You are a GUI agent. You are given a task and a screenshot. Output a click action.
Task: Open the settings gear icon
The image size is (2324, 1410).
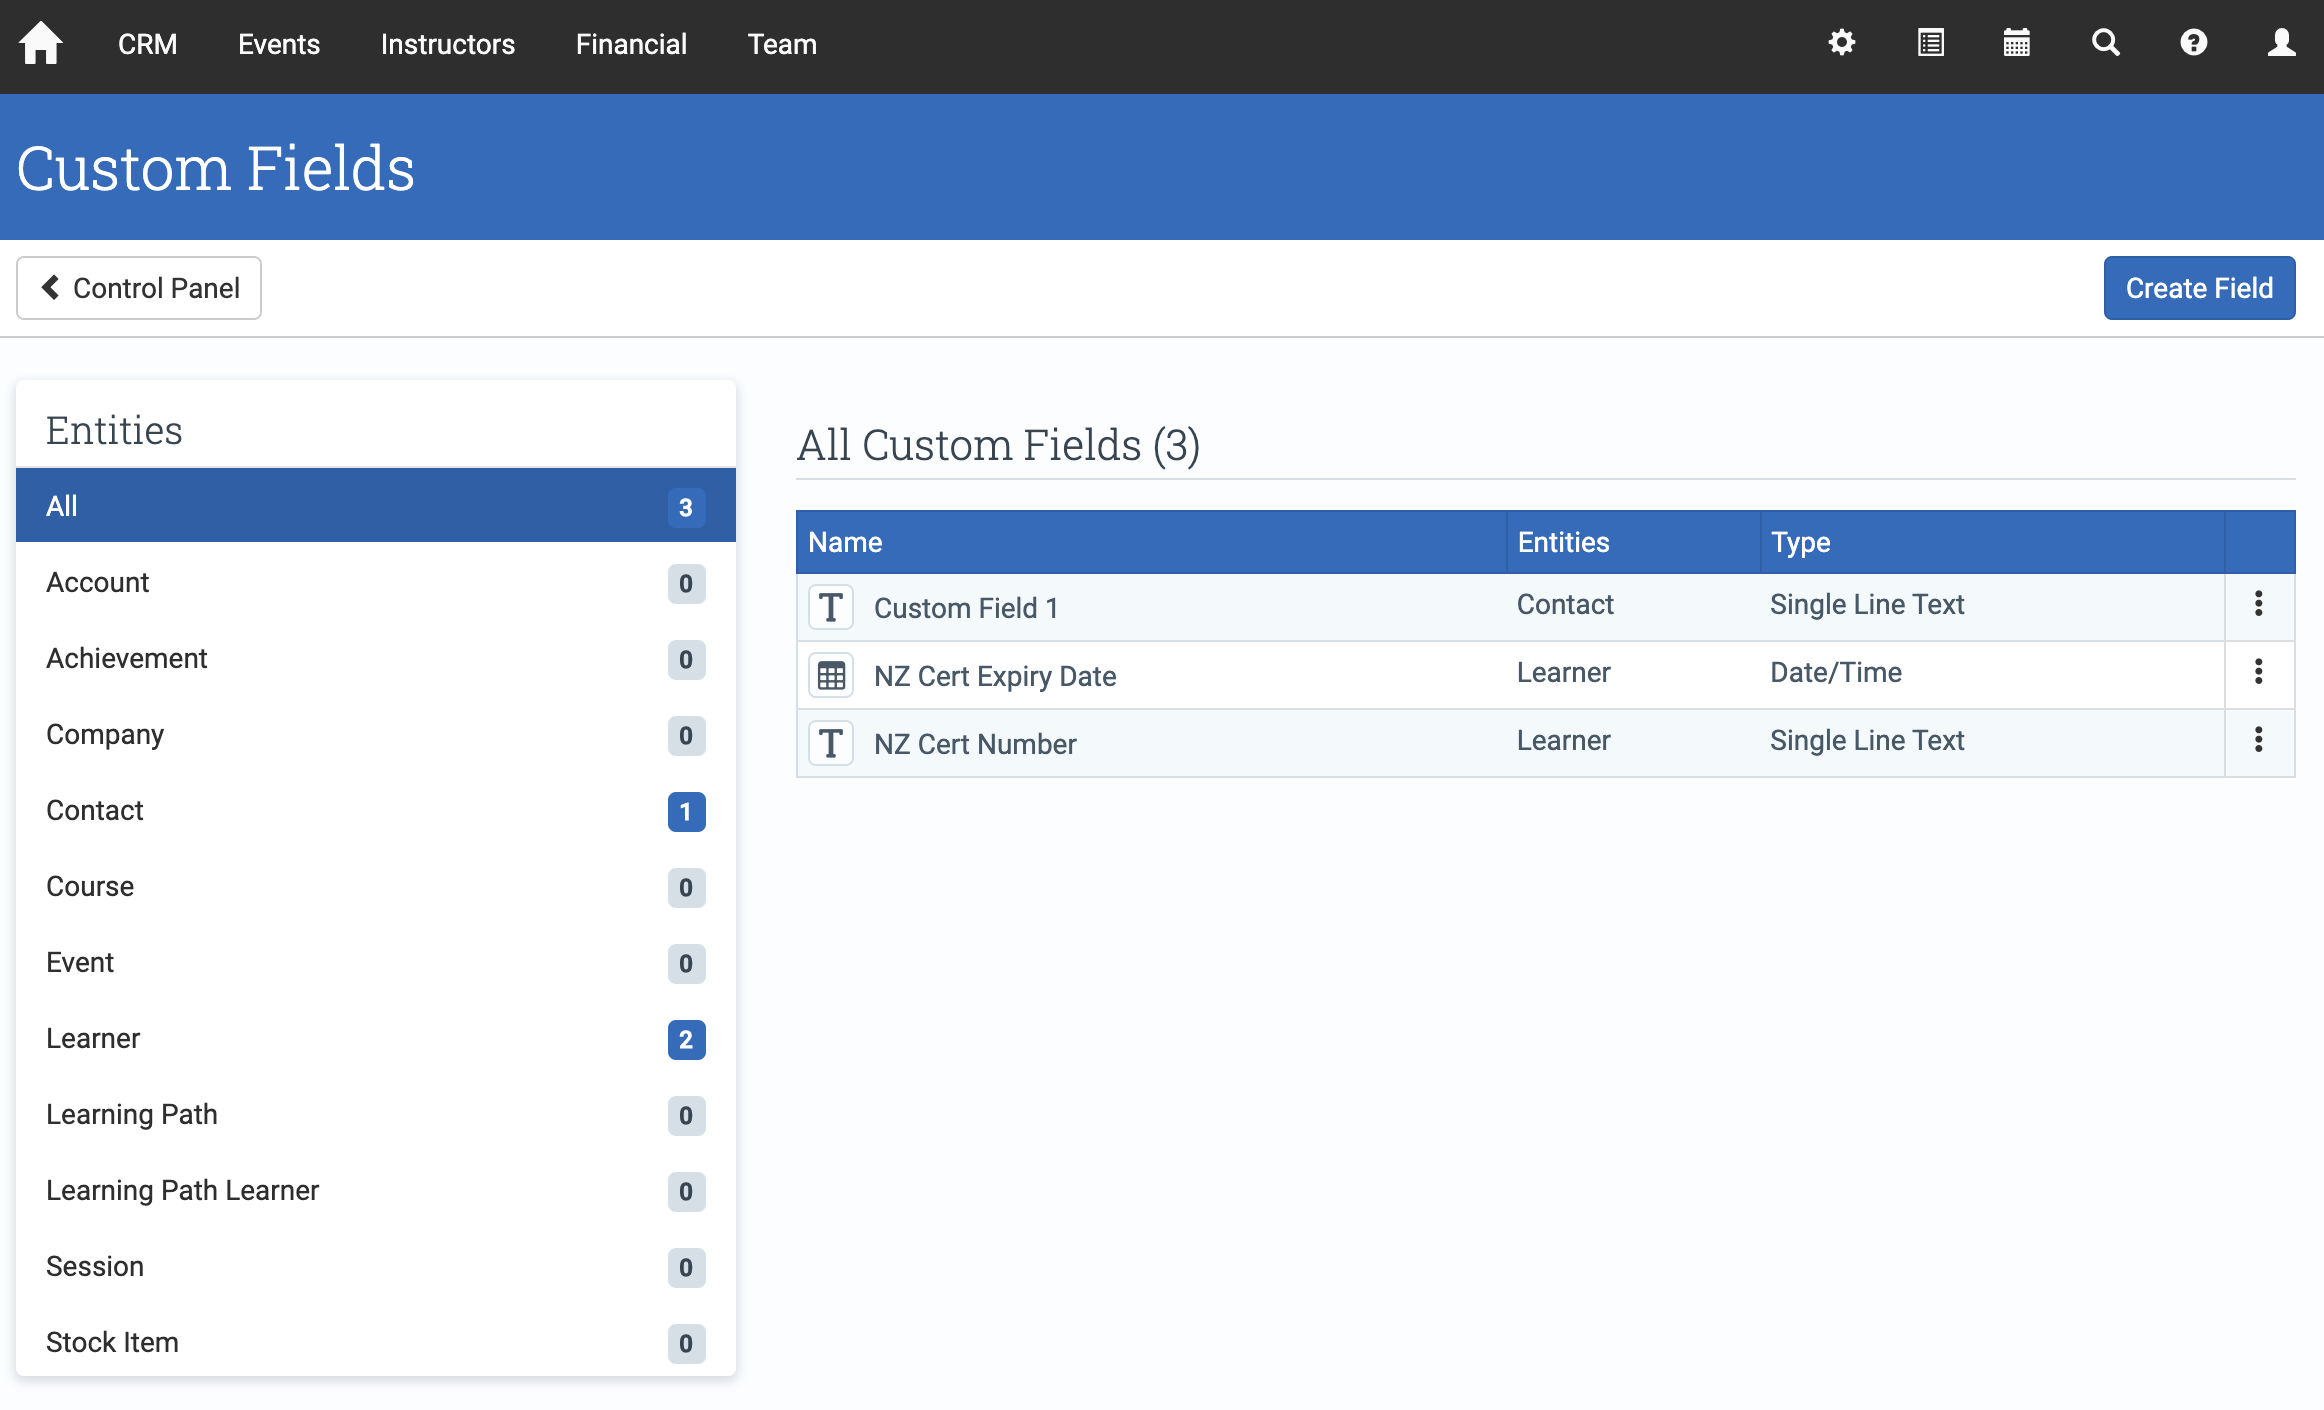click(x=1842, y=43)
